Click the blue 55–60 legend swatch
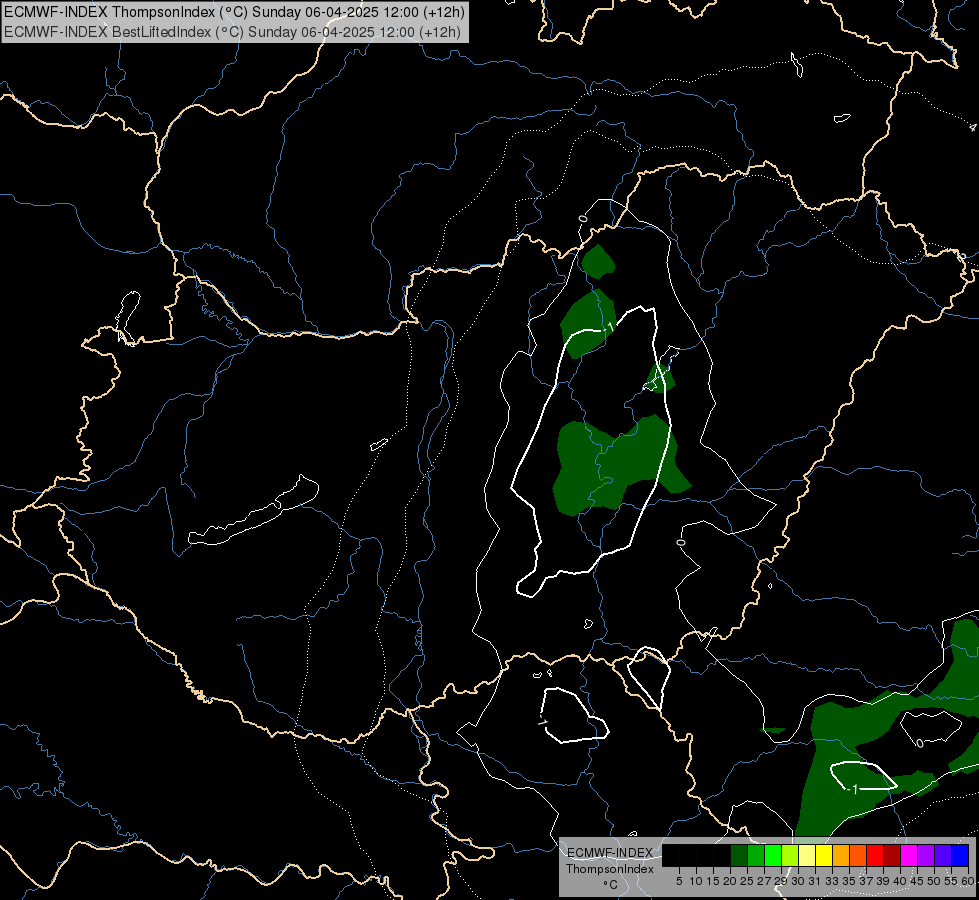Image resolution: width=979 pixels, height=900 pixels. [x=960, y=855]
